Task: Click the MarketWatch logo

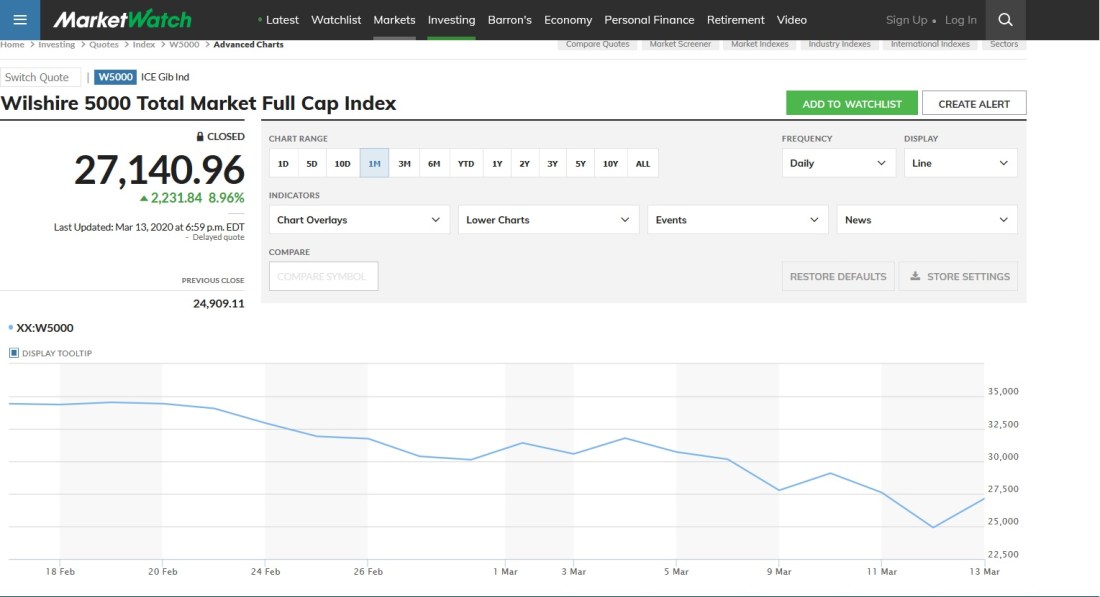Action: (x=122, y=19)
